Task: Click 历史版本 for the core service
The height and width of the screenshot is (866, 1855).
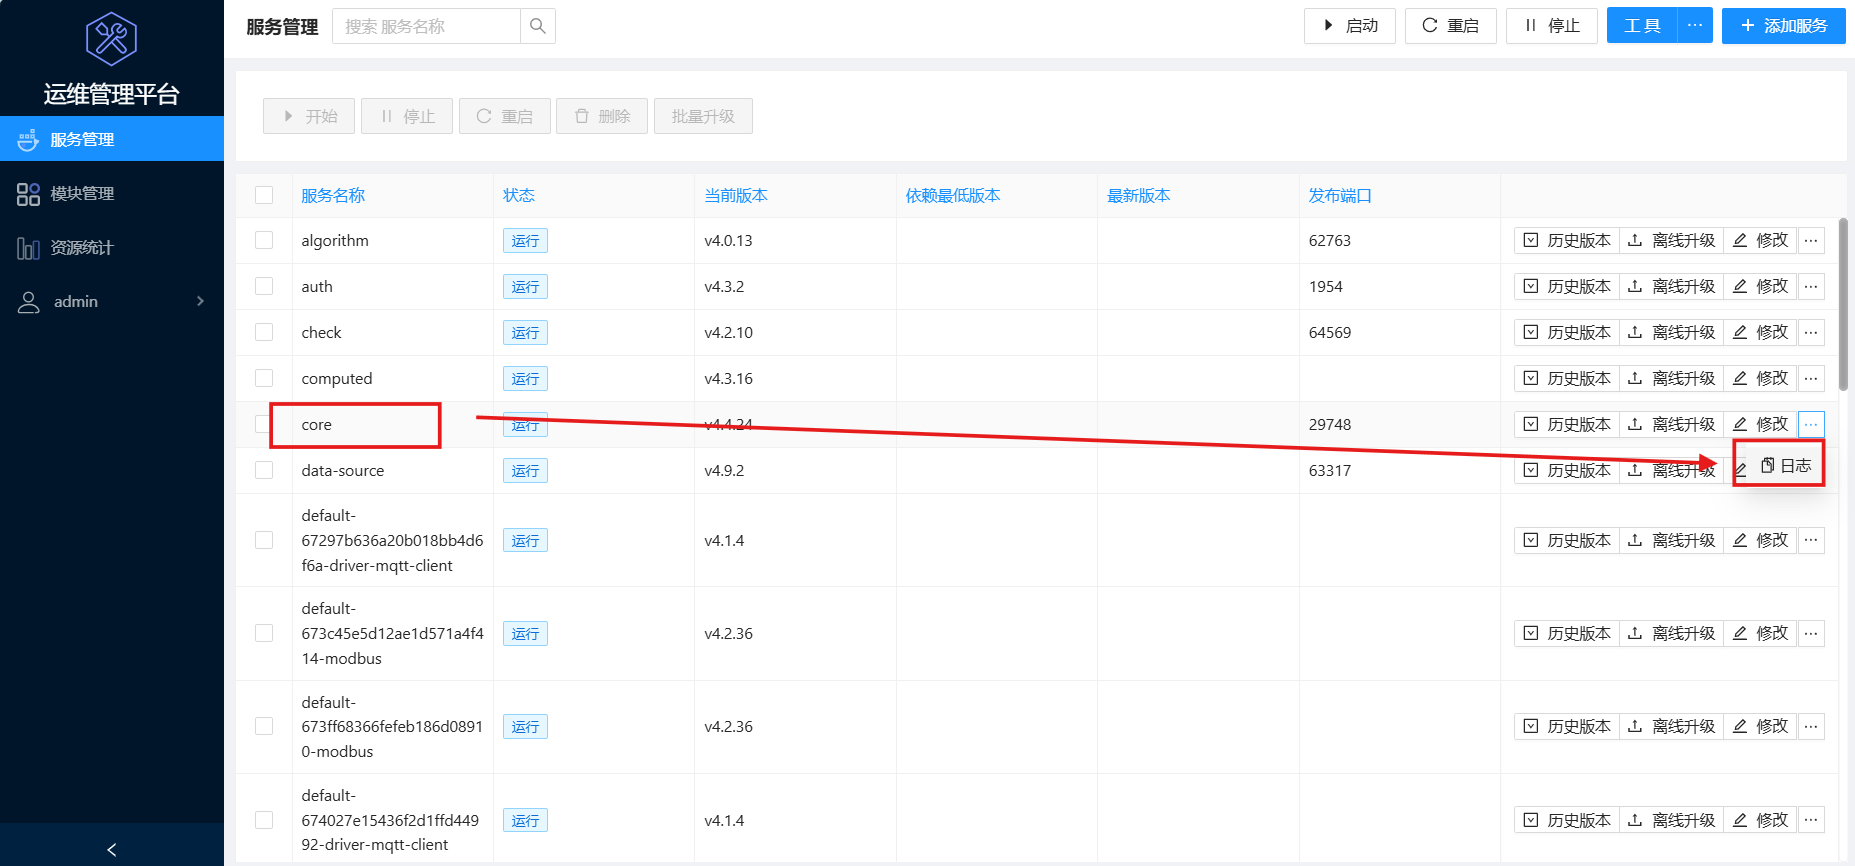Action: pos(1567,425)
